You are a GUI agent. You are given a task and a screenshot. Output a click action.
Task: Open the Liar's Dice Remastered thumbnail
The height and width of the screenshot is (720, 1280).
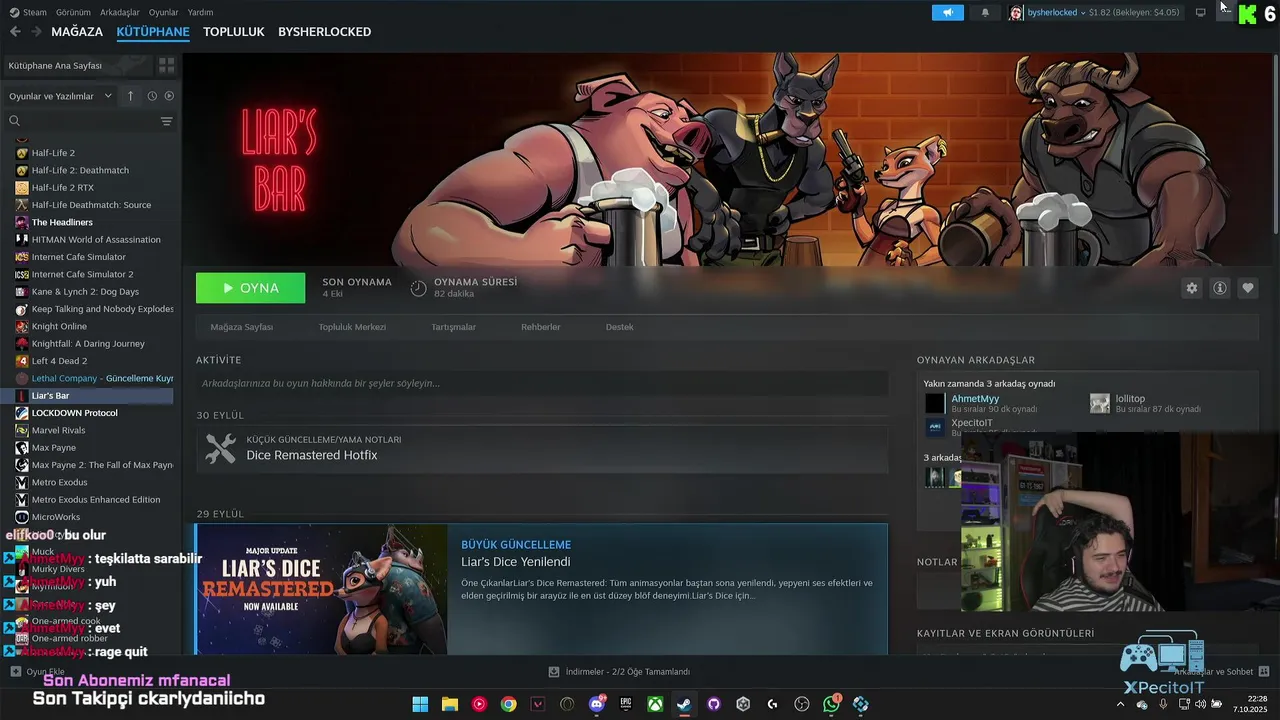(x=322, y=590)
